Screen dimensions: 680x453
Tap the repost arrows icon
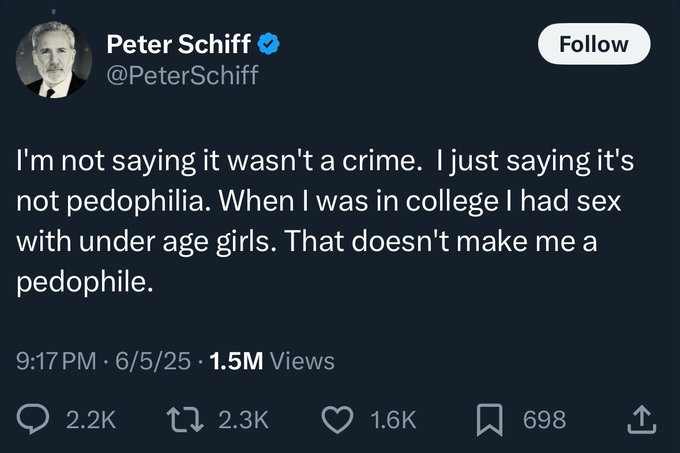185,419
